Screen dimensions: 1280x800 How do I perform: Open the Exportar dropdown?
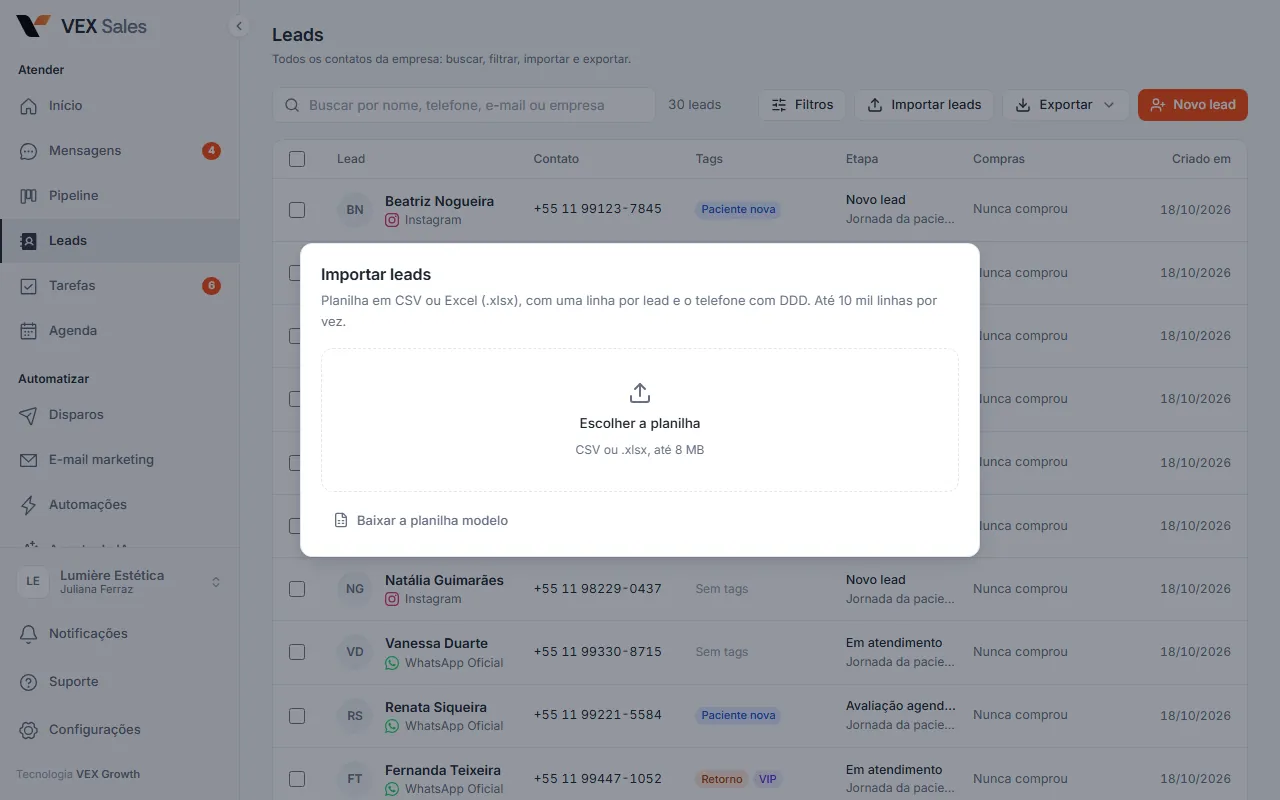1065,105
